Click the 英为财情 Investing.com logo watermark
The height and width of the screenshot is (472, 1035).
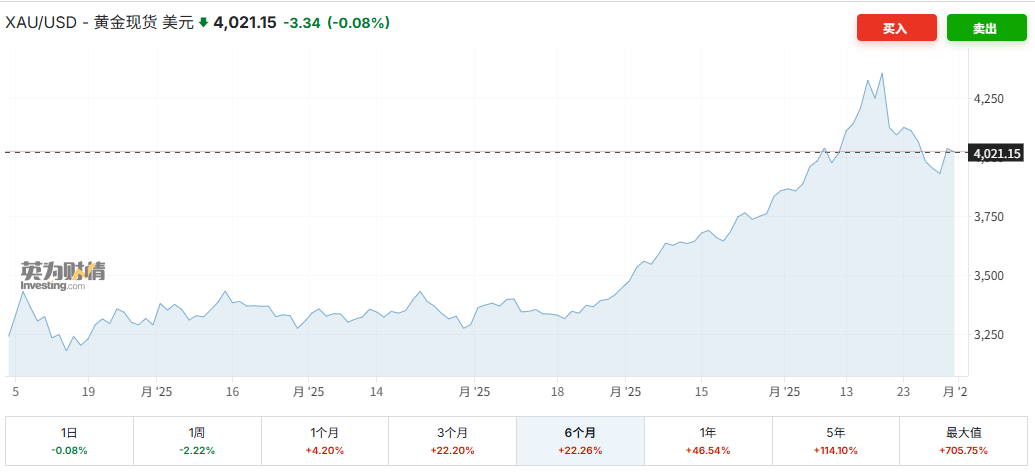[x=62, y=274]
